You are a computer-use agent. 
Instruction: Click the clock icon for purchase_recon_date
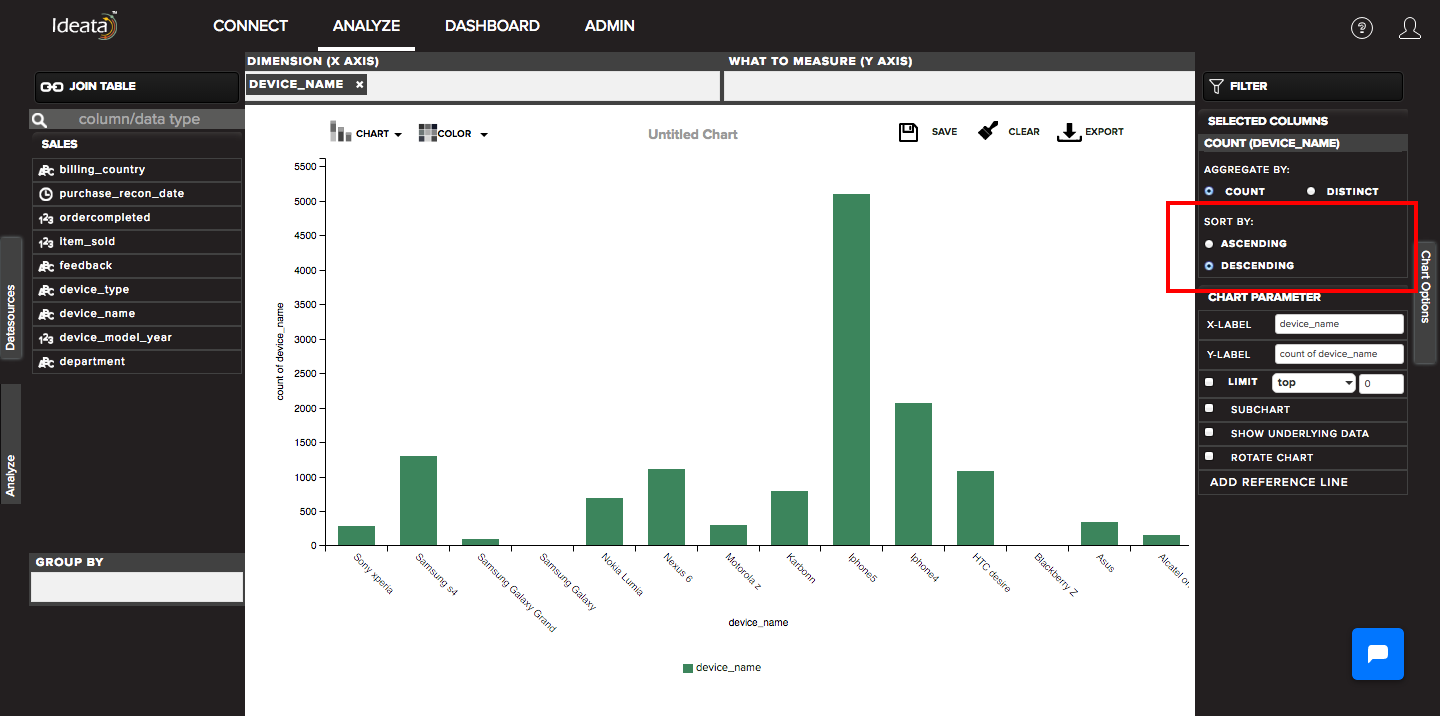pos(46,194)
